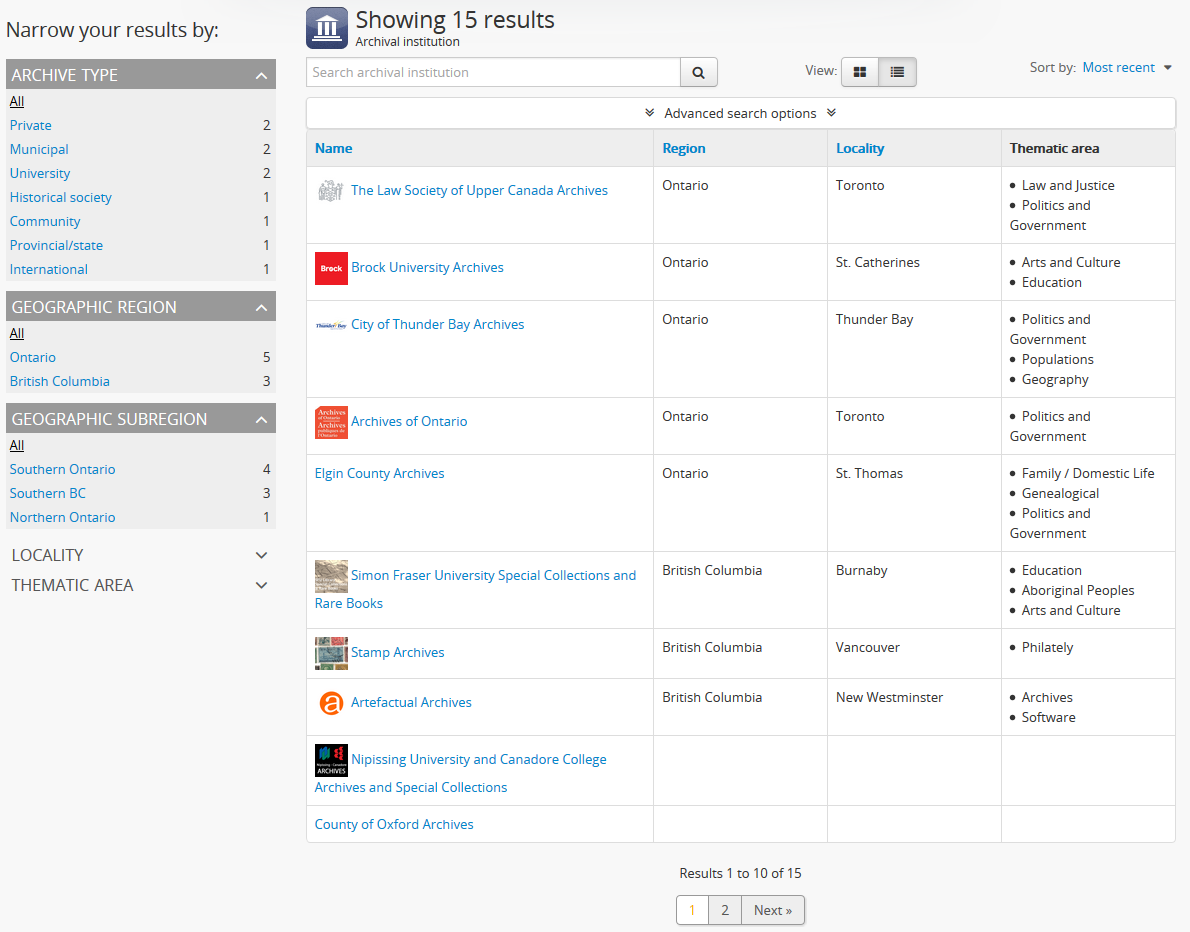The image size is (1190, 932).
Task: Click the Next page button
Action: 772,910
